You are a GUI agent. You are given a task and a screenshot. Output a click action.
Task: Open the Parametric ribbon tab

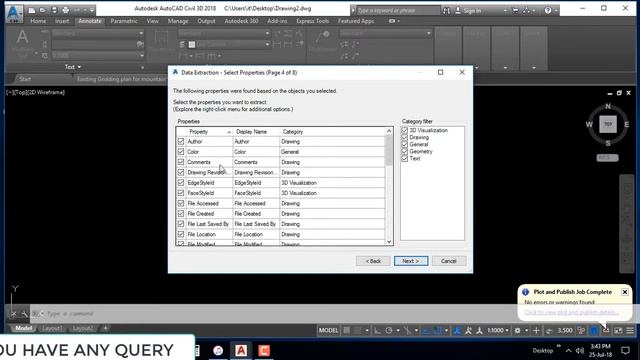pyautogui.click(x=124, y=21)
